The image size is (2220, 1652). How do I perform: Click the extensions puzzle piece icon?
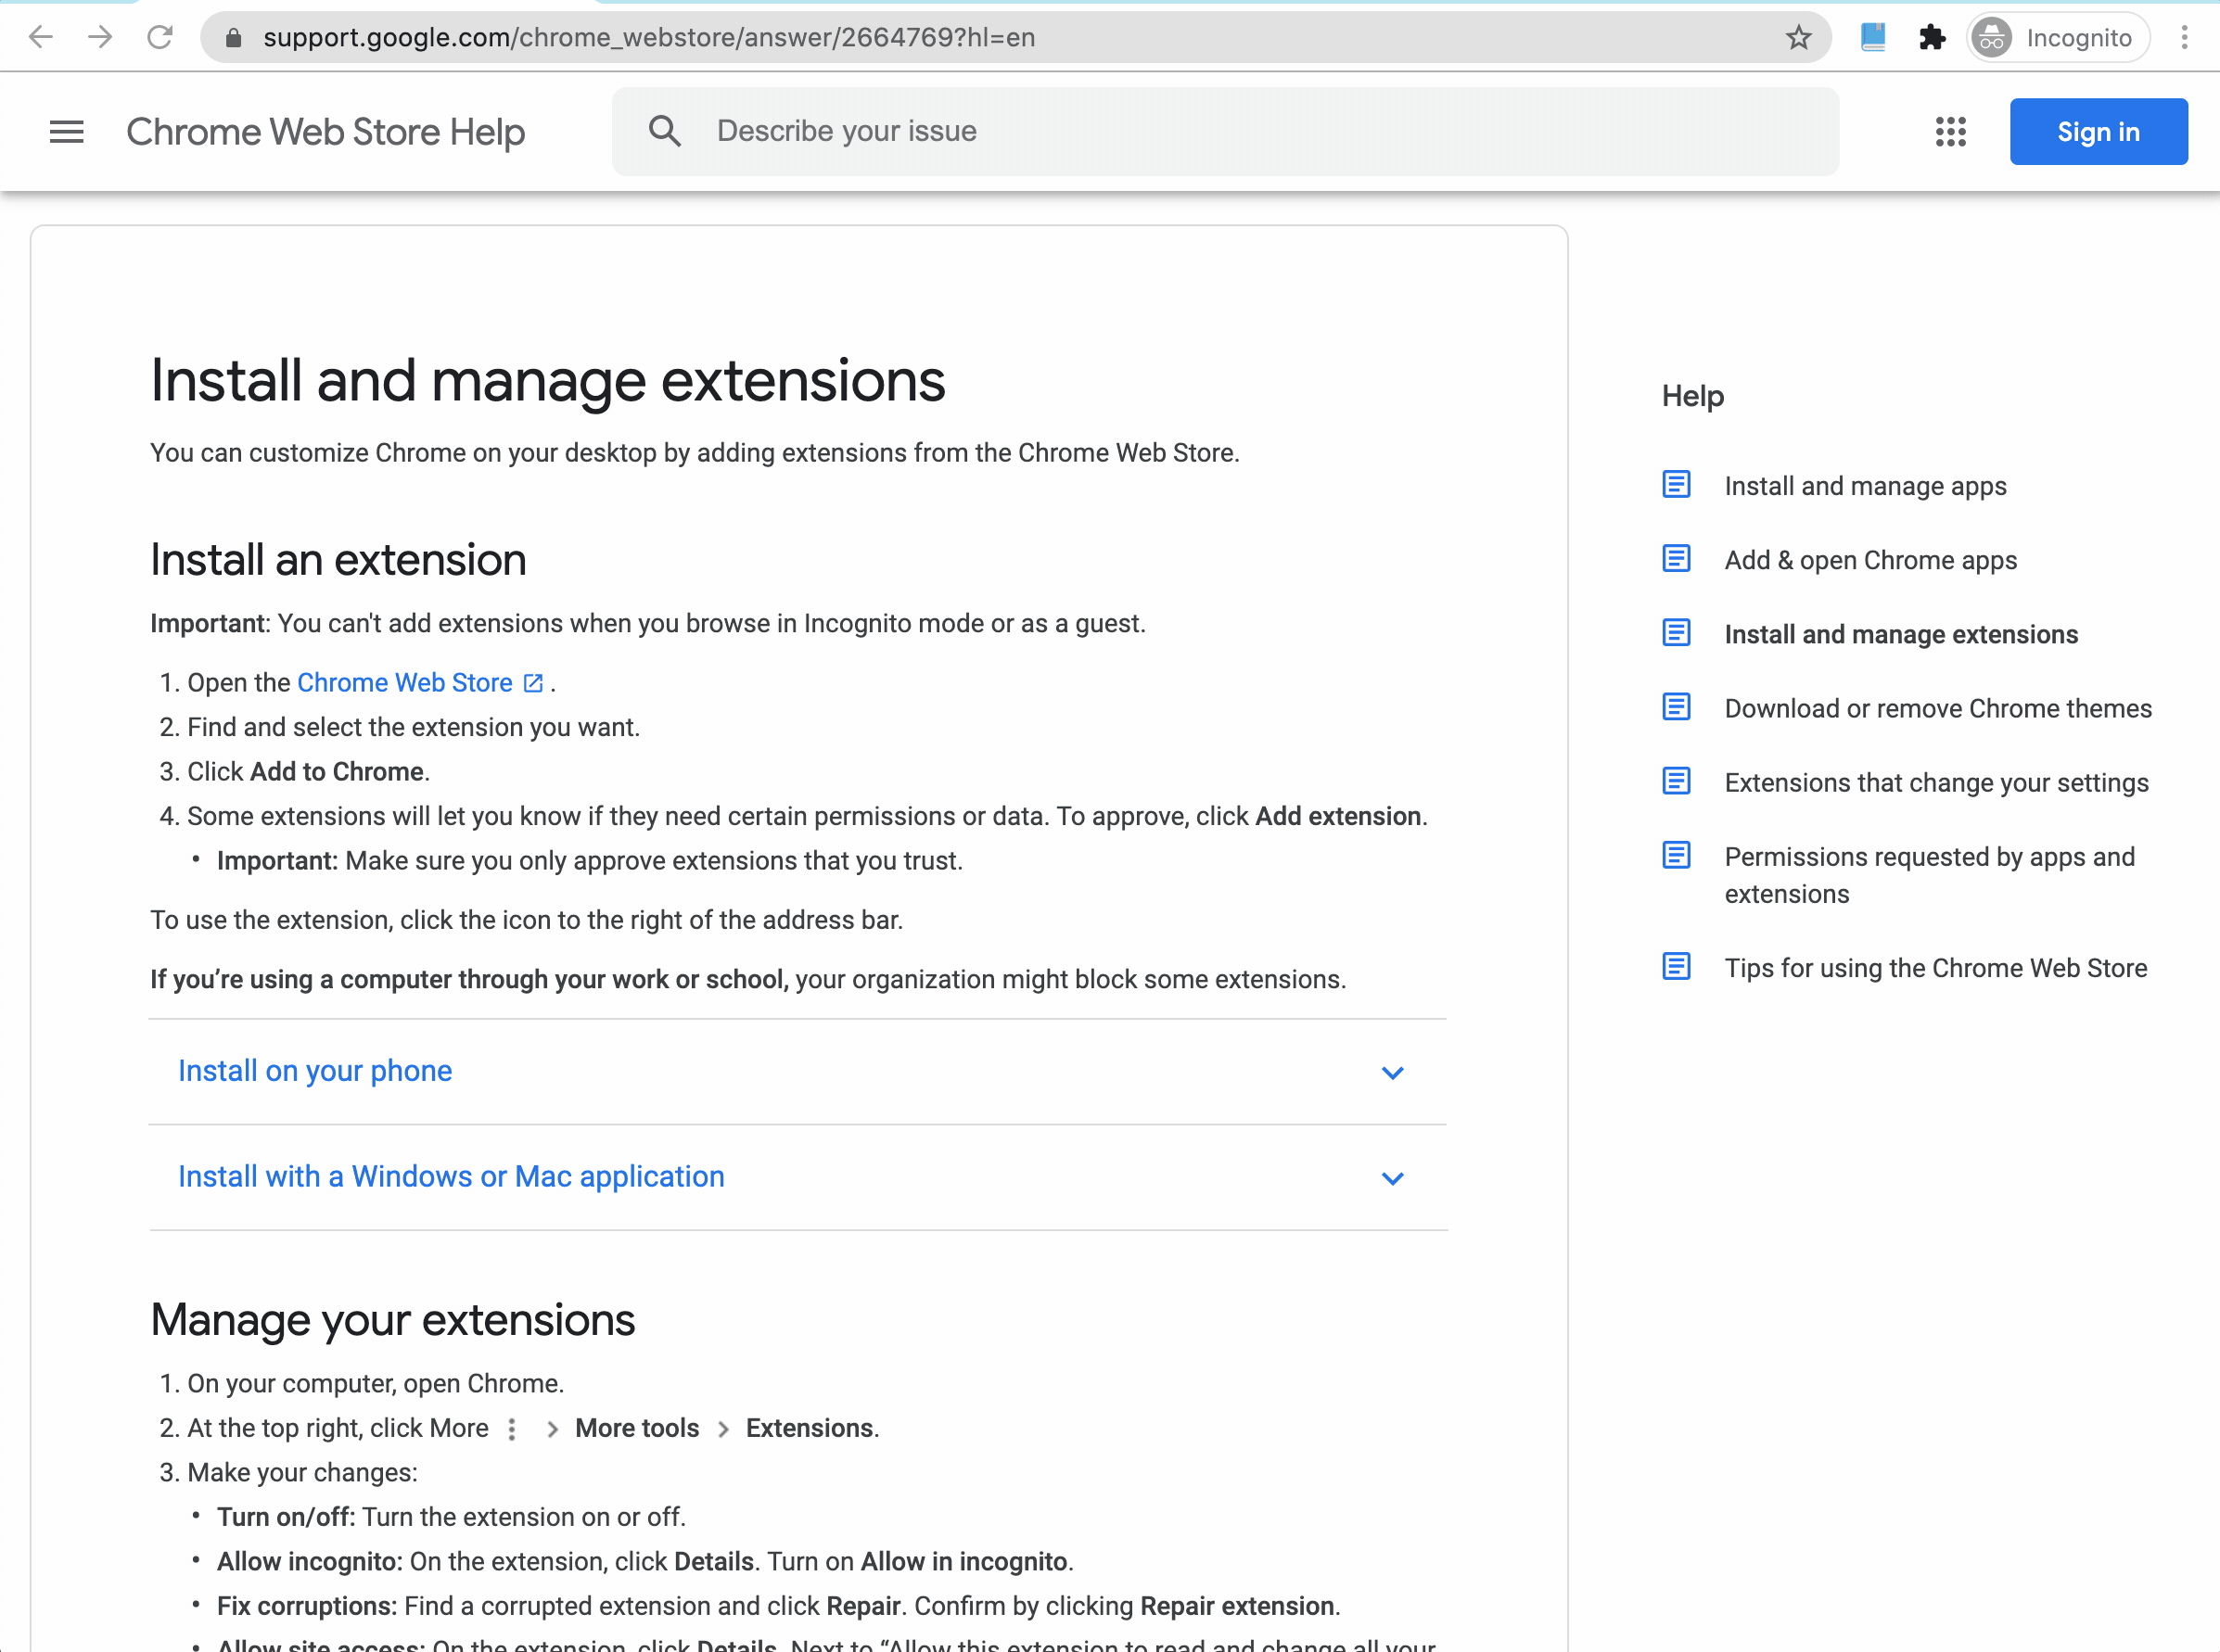pyautogui.click(x=1933, y=38)
